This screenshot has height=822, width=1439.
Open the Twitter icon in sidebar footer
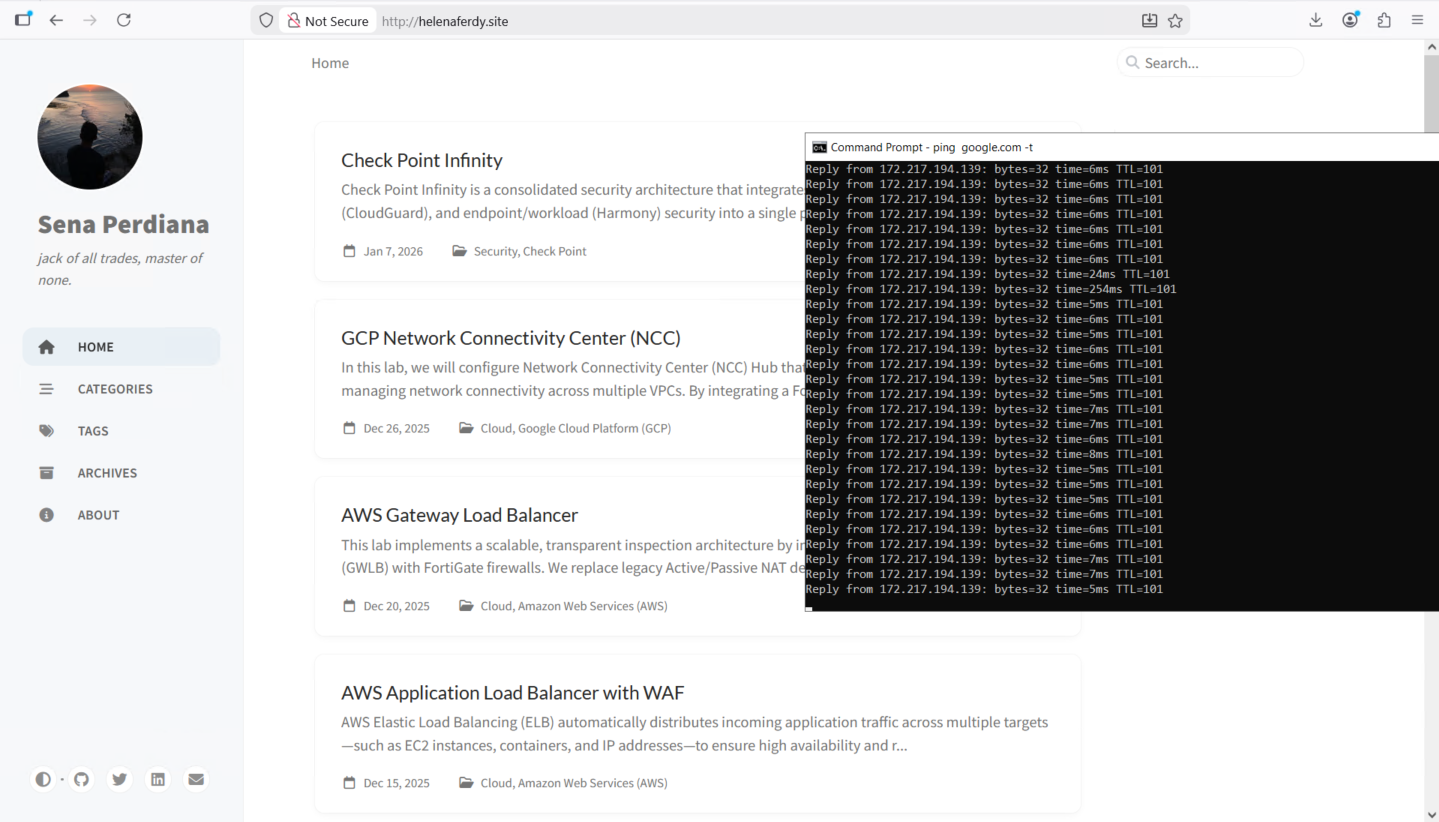pos(120,779)
